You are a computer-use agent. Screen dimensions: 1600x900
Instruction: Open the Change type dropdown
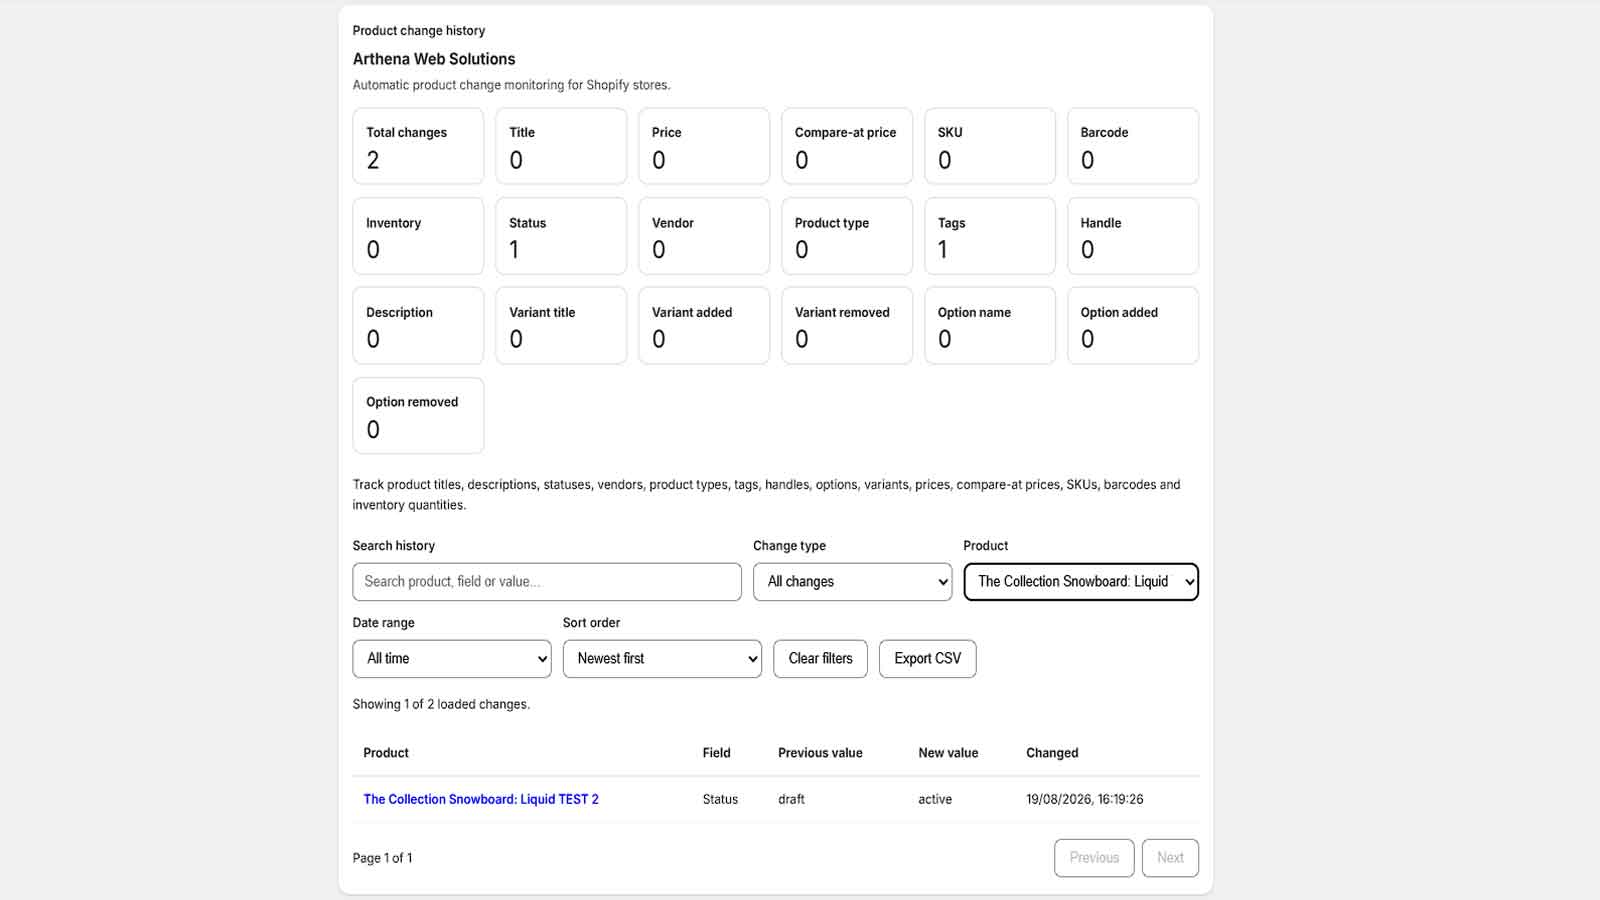pos(852,582)
